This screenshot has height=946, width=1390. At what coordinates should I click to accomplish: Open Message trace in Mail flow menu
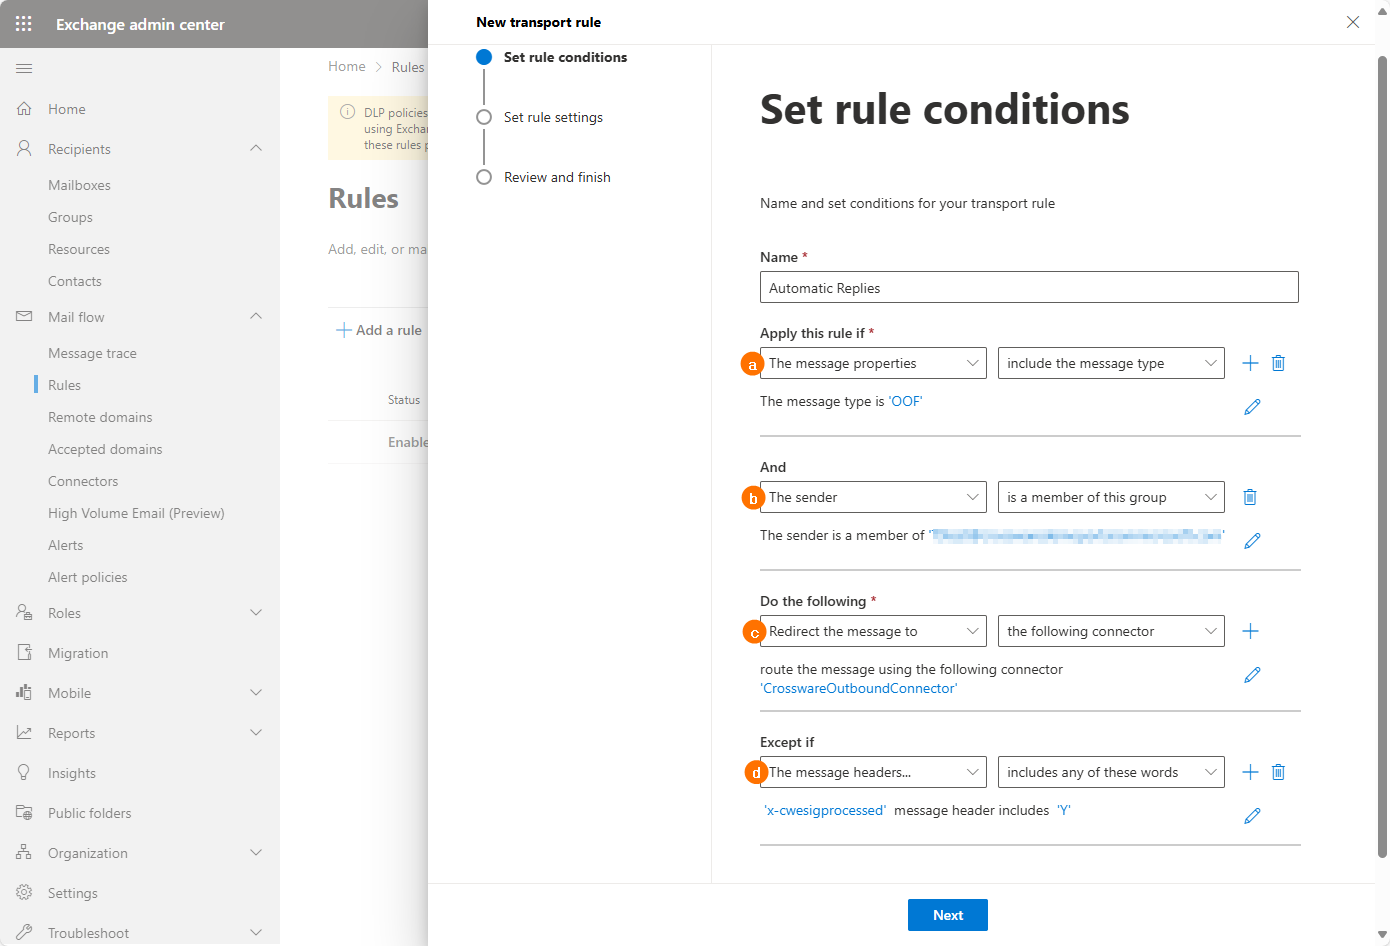point(92,353)
